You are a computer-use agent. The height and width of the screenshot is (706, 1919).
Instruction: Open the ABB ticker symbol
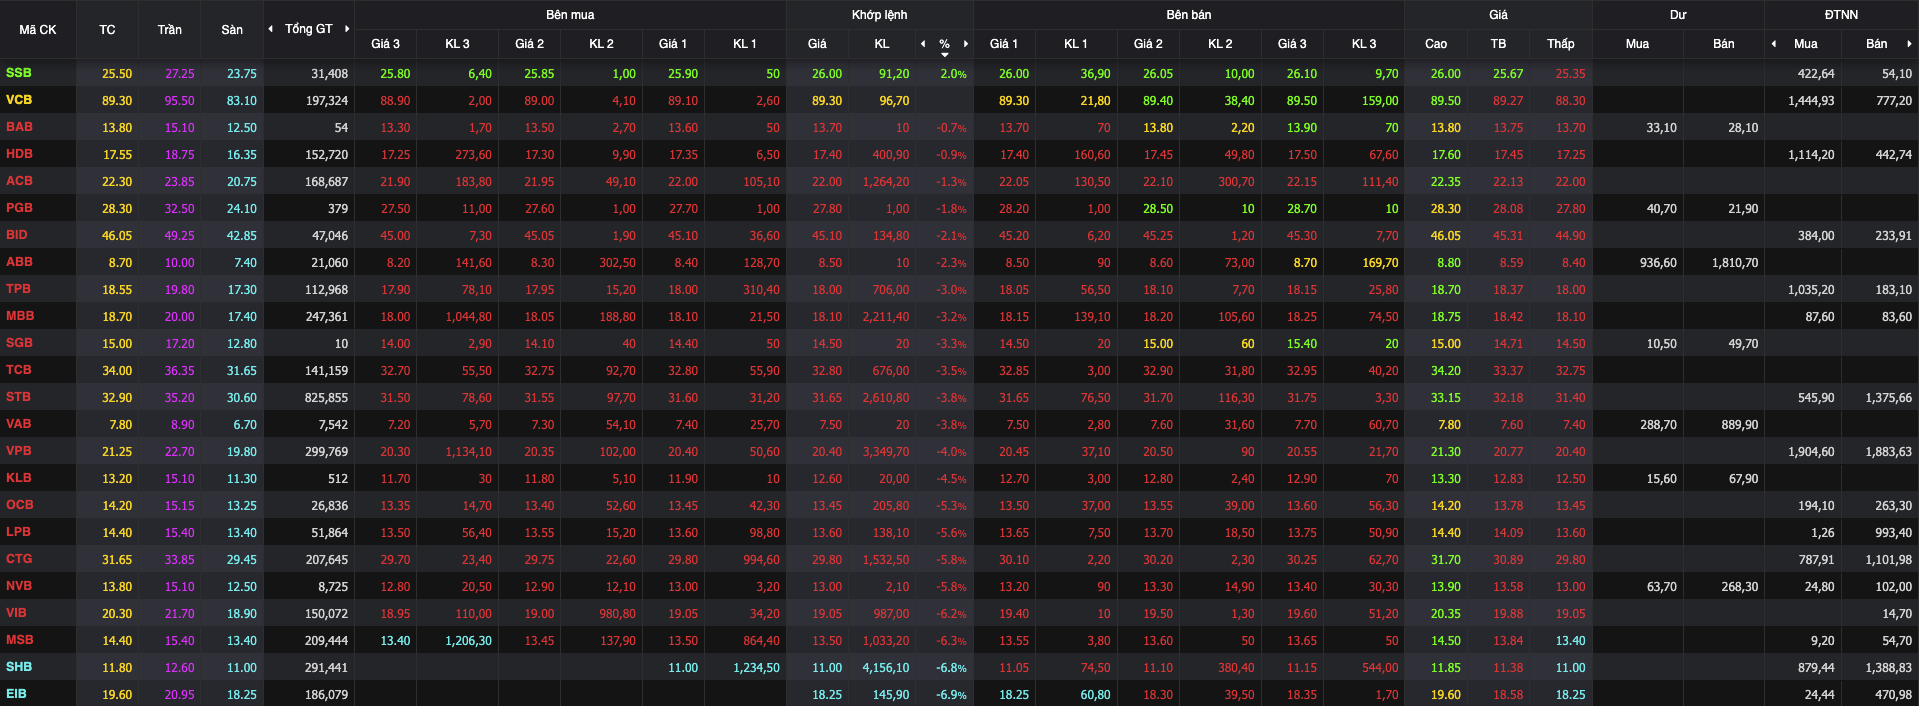19,262
